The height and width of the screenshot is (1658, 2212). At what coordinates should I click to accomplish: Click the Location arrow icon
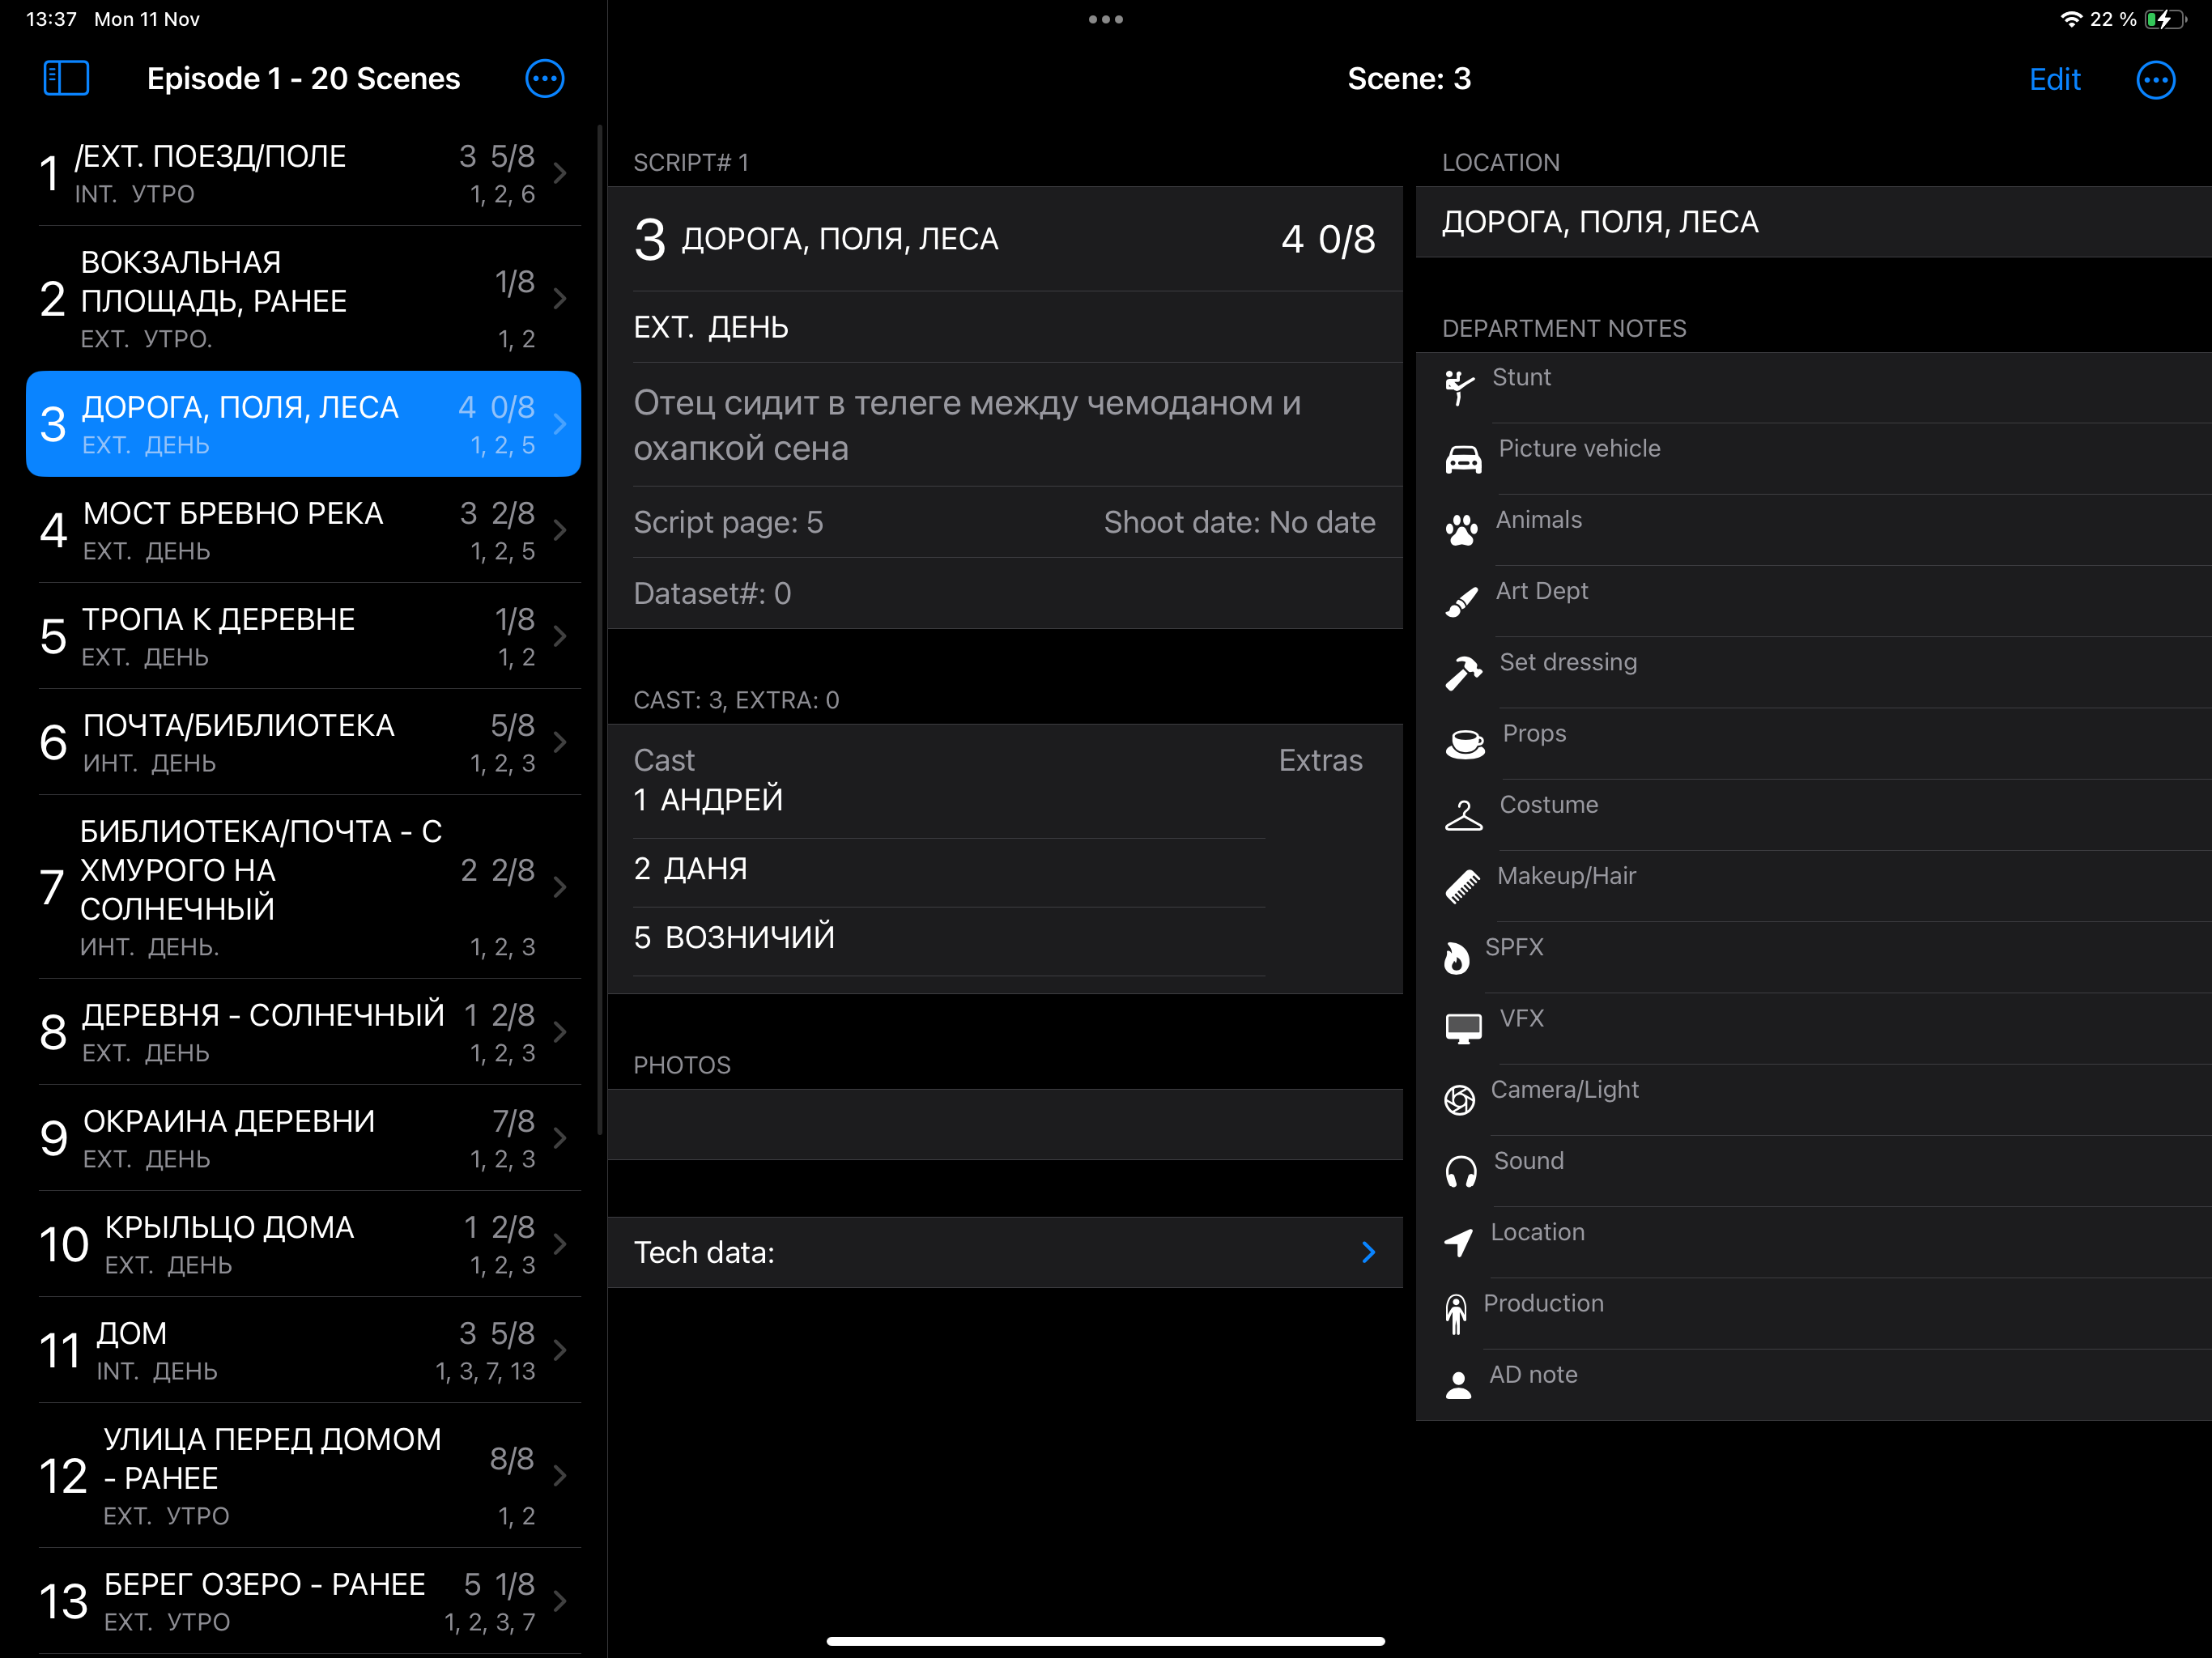pos(1458,1242)
